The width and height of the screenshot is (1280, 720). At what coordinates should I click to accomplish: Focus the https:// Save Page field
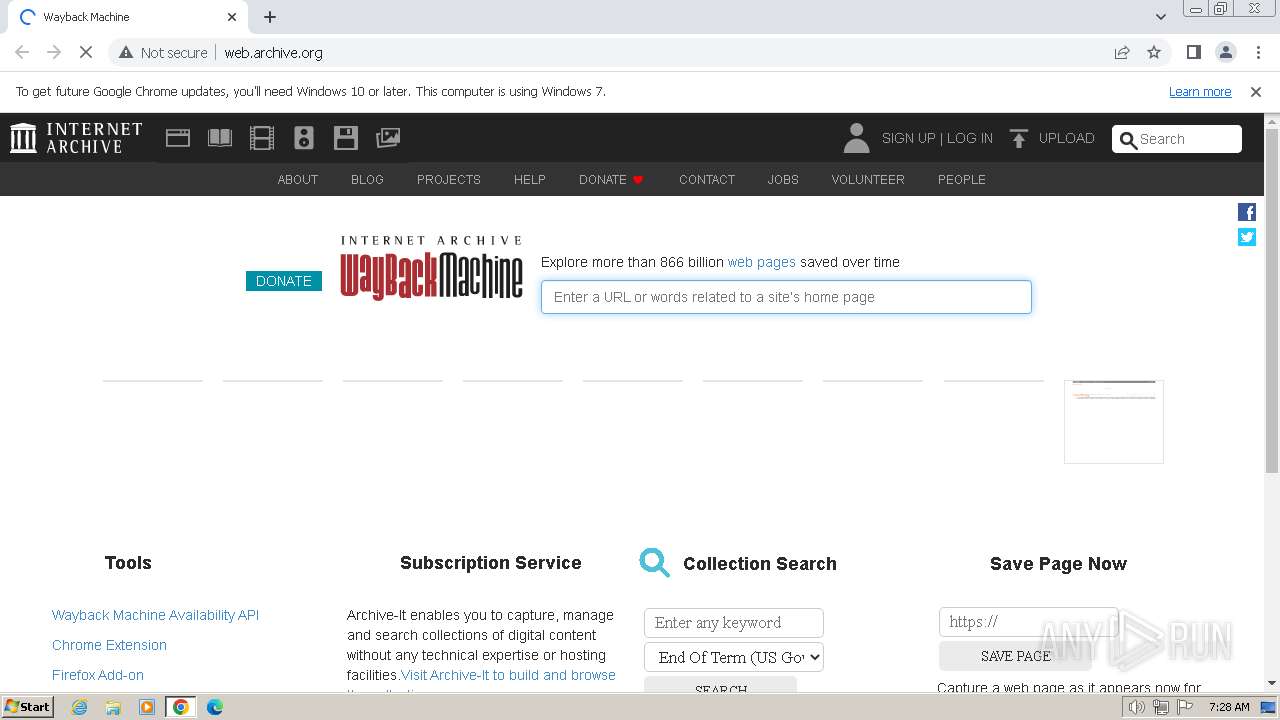pyautogui.click(x=1028, y=622)
